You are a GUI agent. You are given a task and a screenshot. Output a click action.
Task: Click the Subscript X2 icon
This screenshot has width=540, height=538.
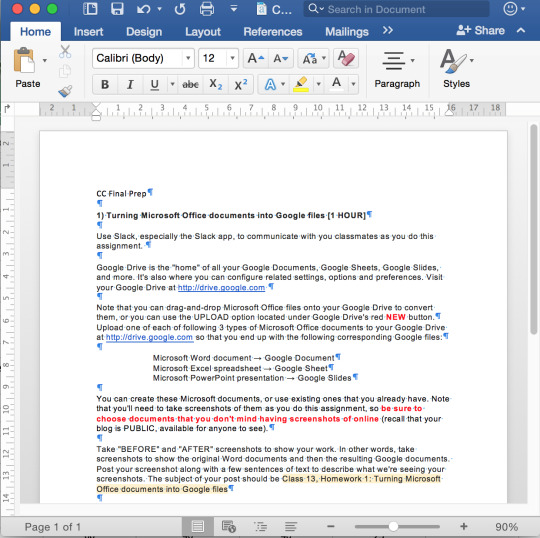(216, 84)
